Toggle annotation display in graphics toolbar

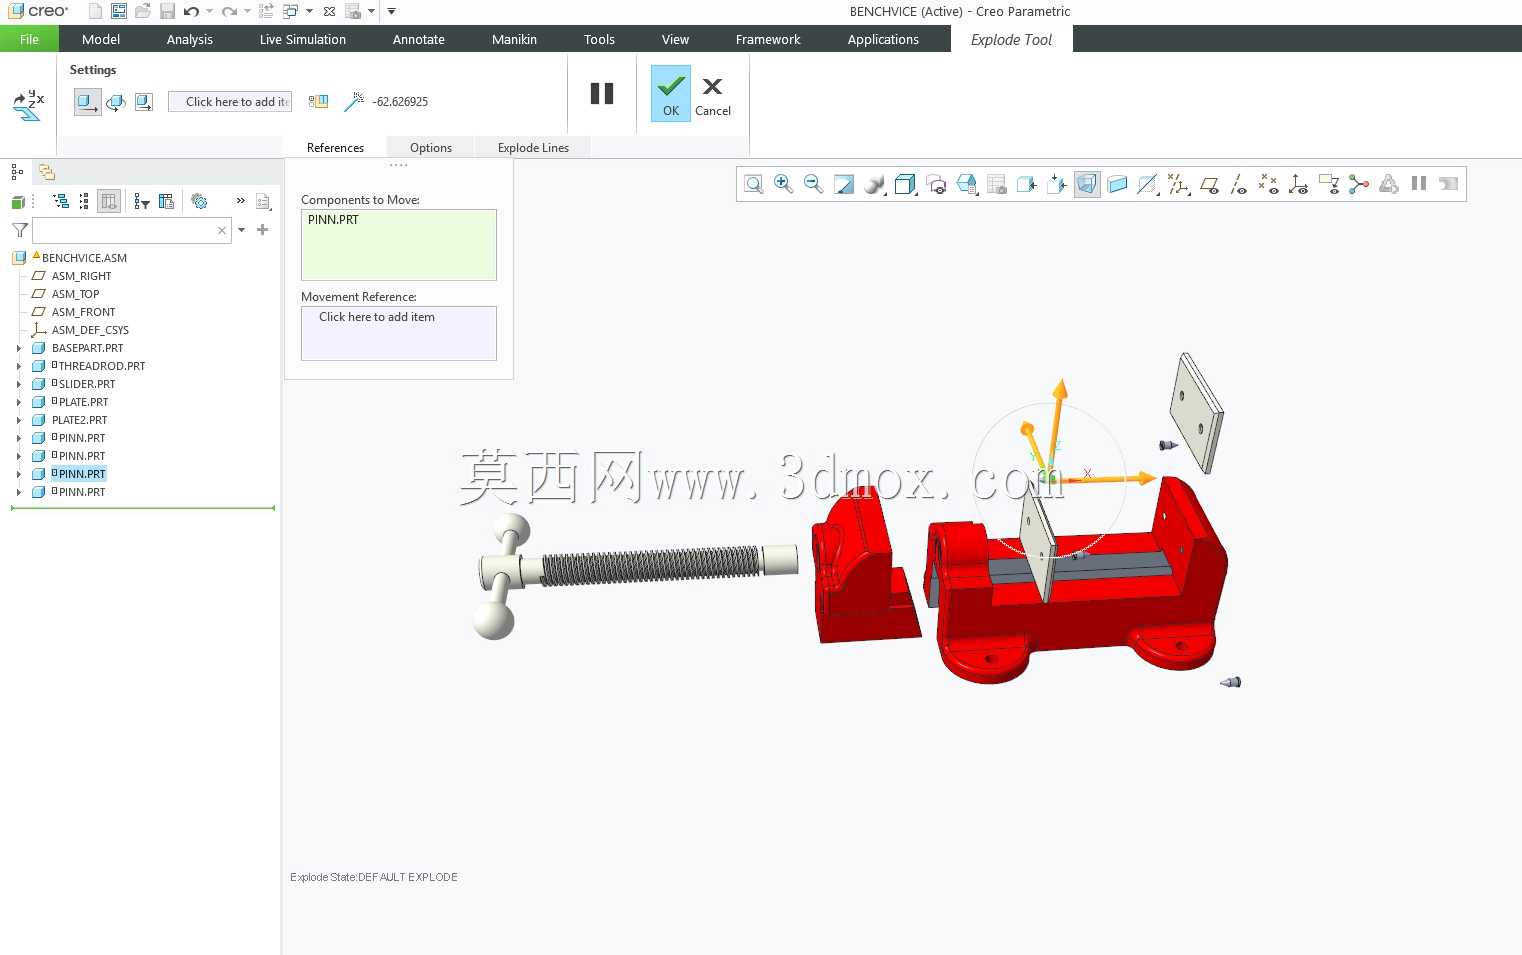[x=1329, y=184]
